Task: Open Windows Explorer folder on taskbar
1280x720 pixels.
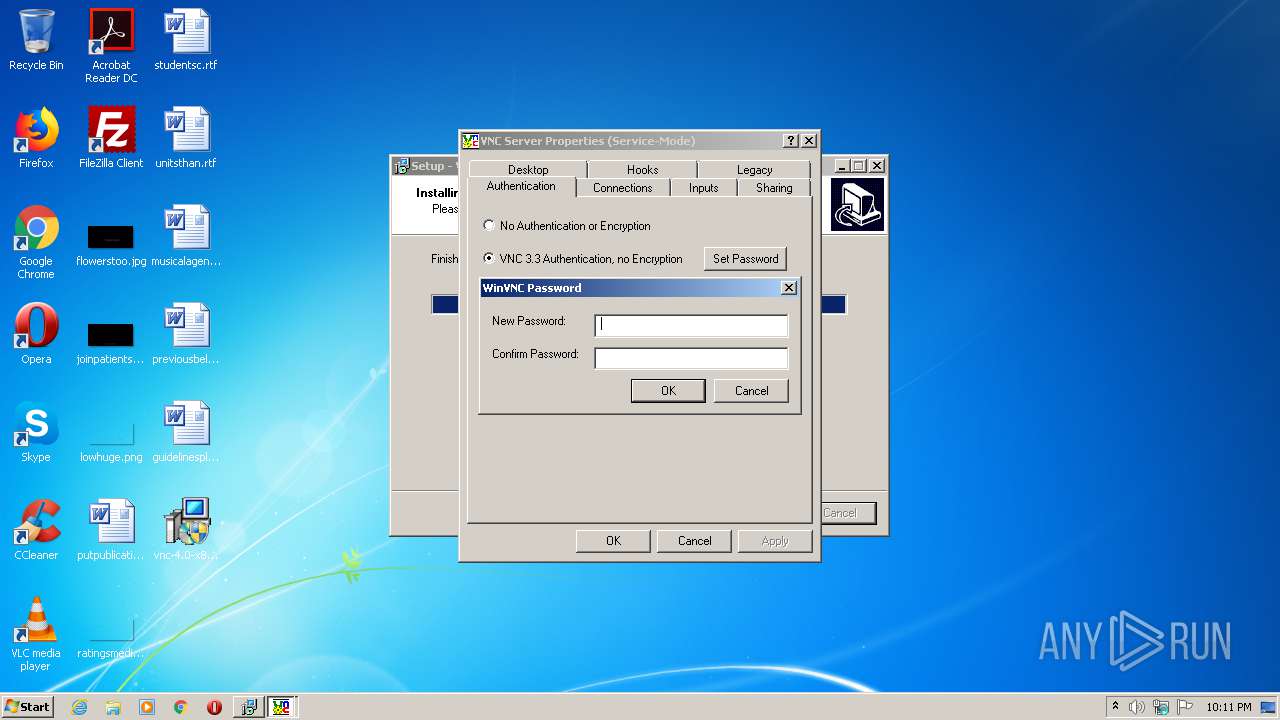Action: pyautogui.click(x=113, y=707)
